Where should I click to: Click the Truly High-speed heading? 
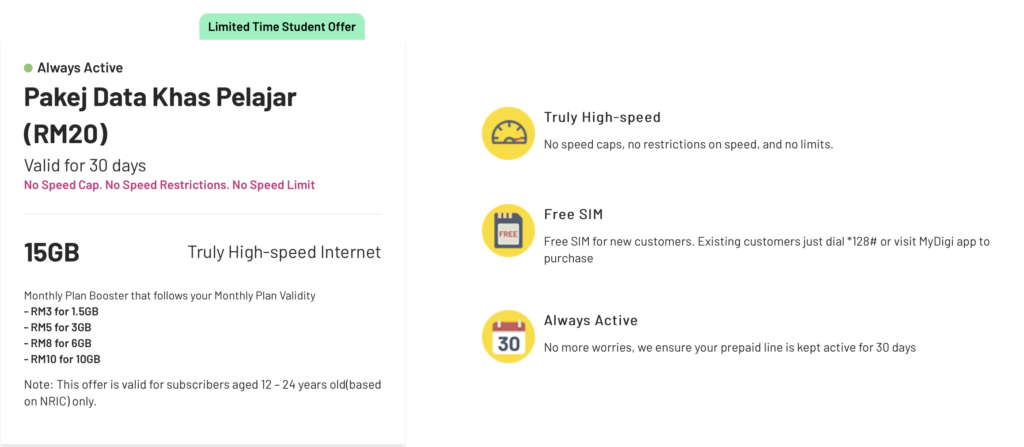pyautogui.click(x=602, y=118)
